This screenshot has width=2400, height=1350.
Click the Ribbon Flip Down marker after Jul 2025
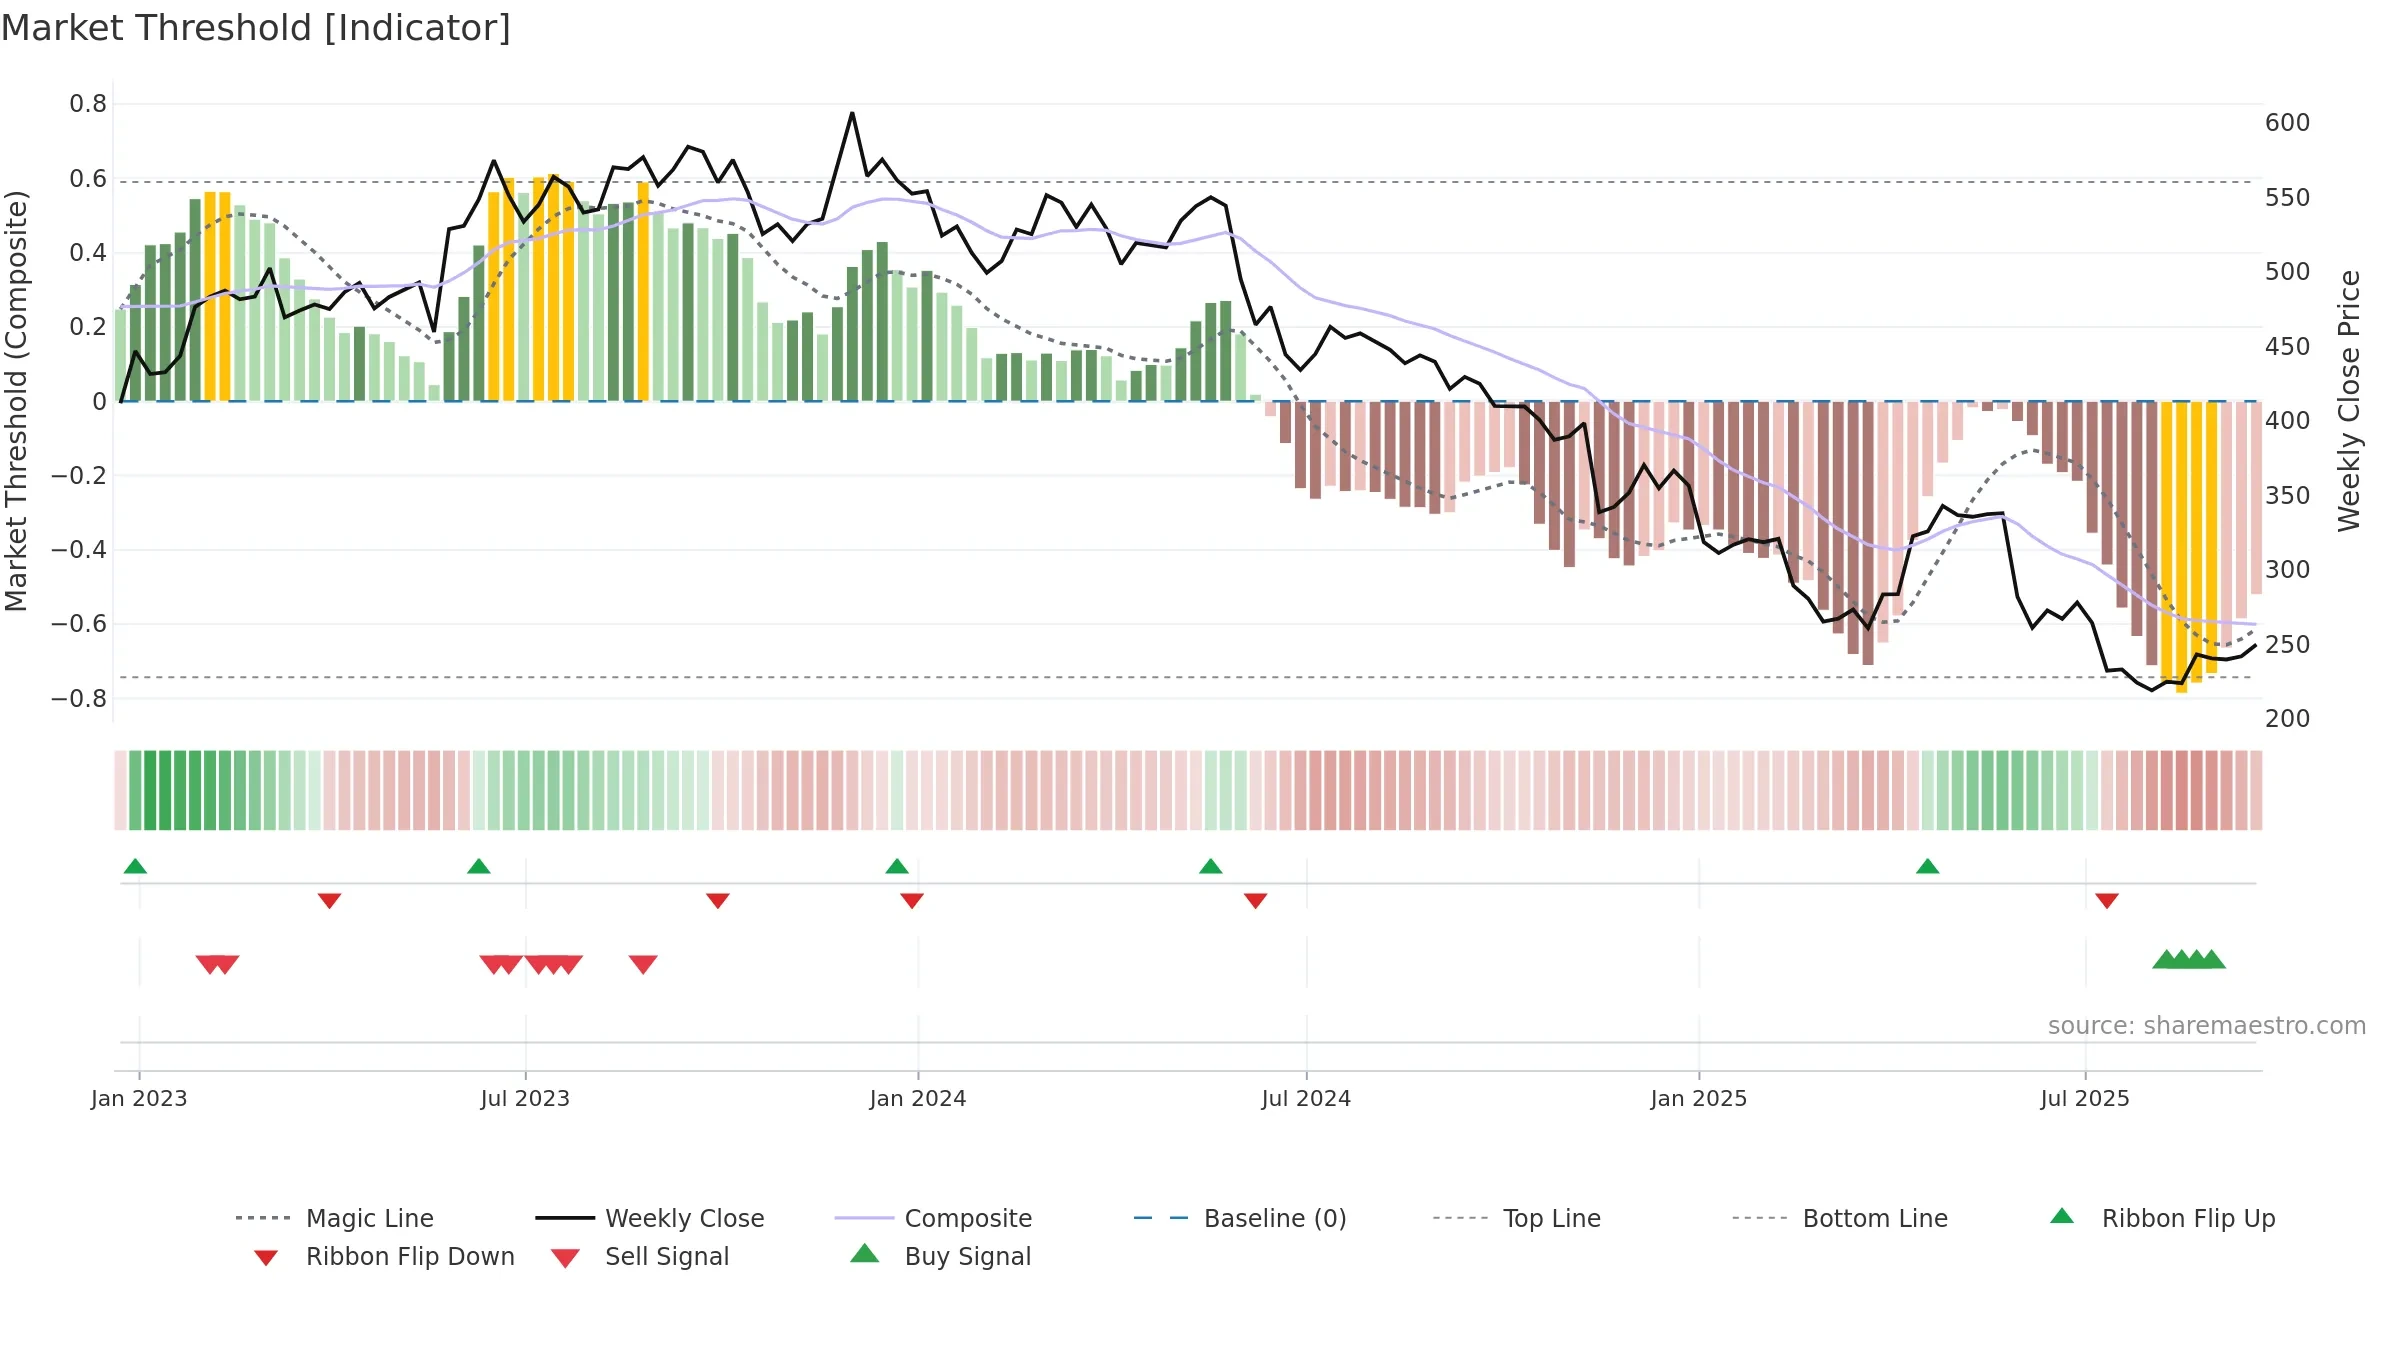tap(2107, 901)
